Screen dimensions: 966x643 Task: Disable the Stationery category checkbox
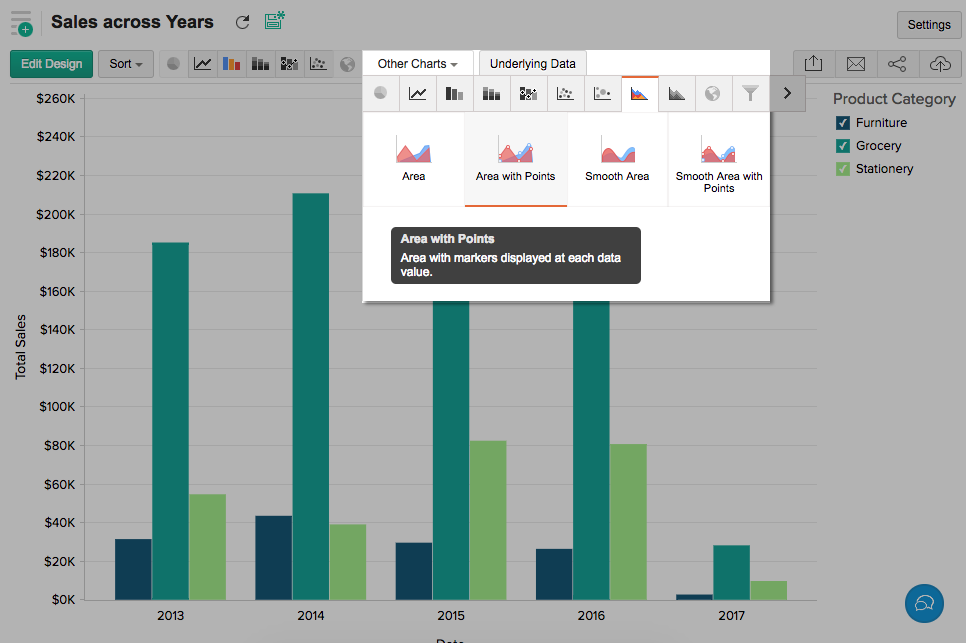pyautogui.click(x=842, y=169)
